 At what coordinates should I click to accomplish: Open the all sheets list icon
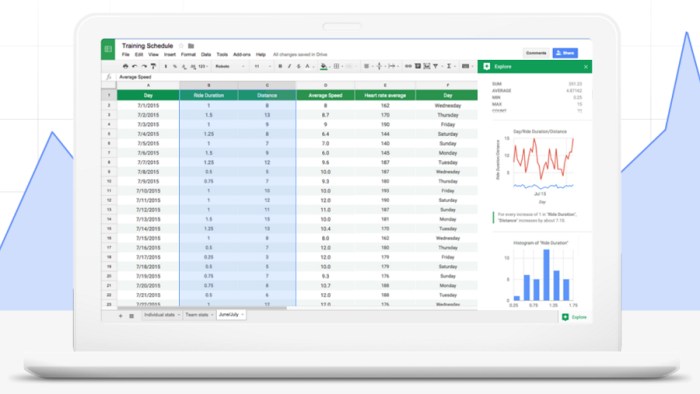click(x=131, y=316)
